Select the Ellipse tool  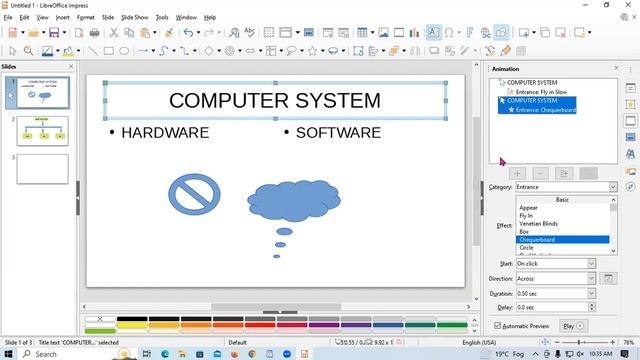pos(124,51)
